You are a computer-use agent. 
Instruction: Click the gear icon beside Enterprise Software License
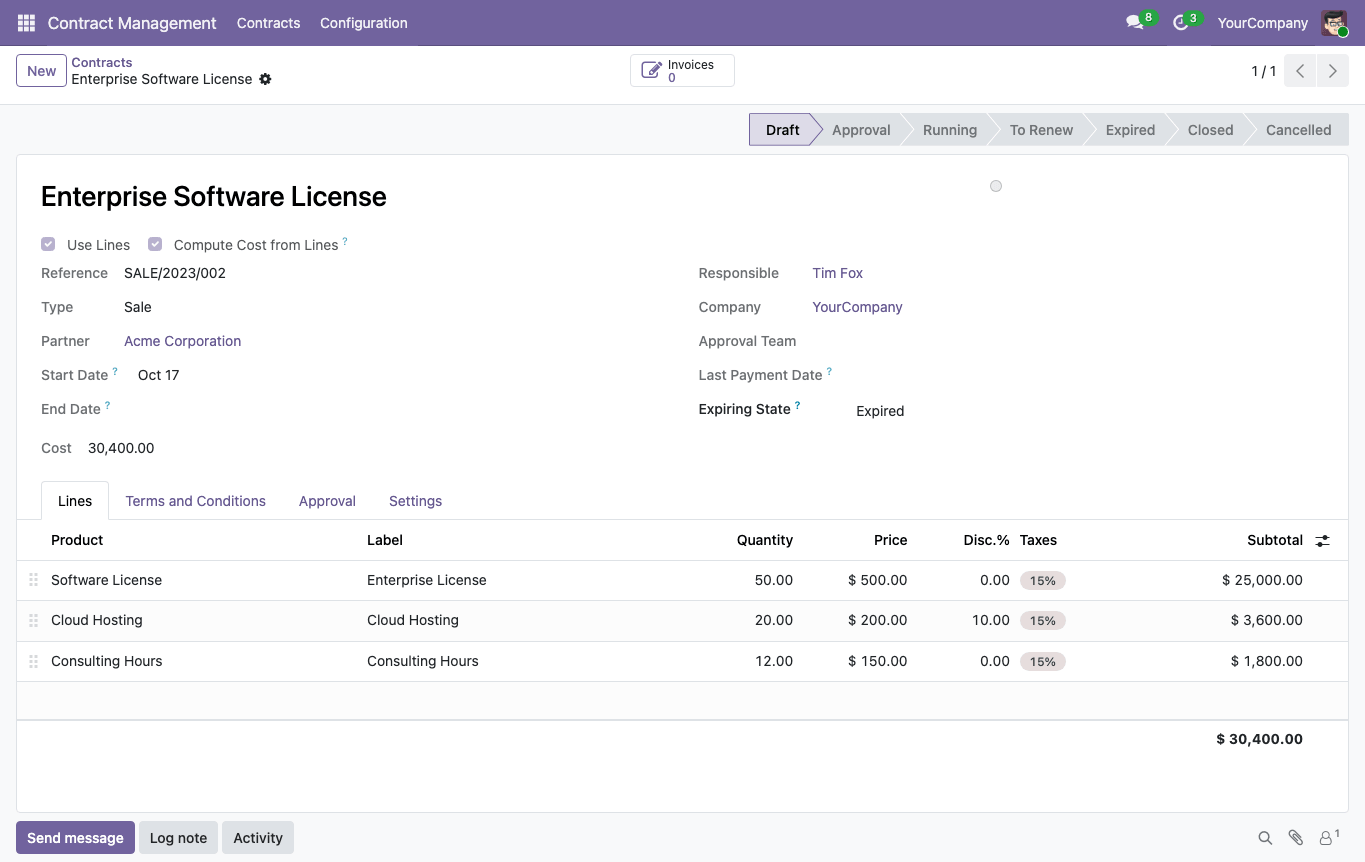click(x=265, y=79)
